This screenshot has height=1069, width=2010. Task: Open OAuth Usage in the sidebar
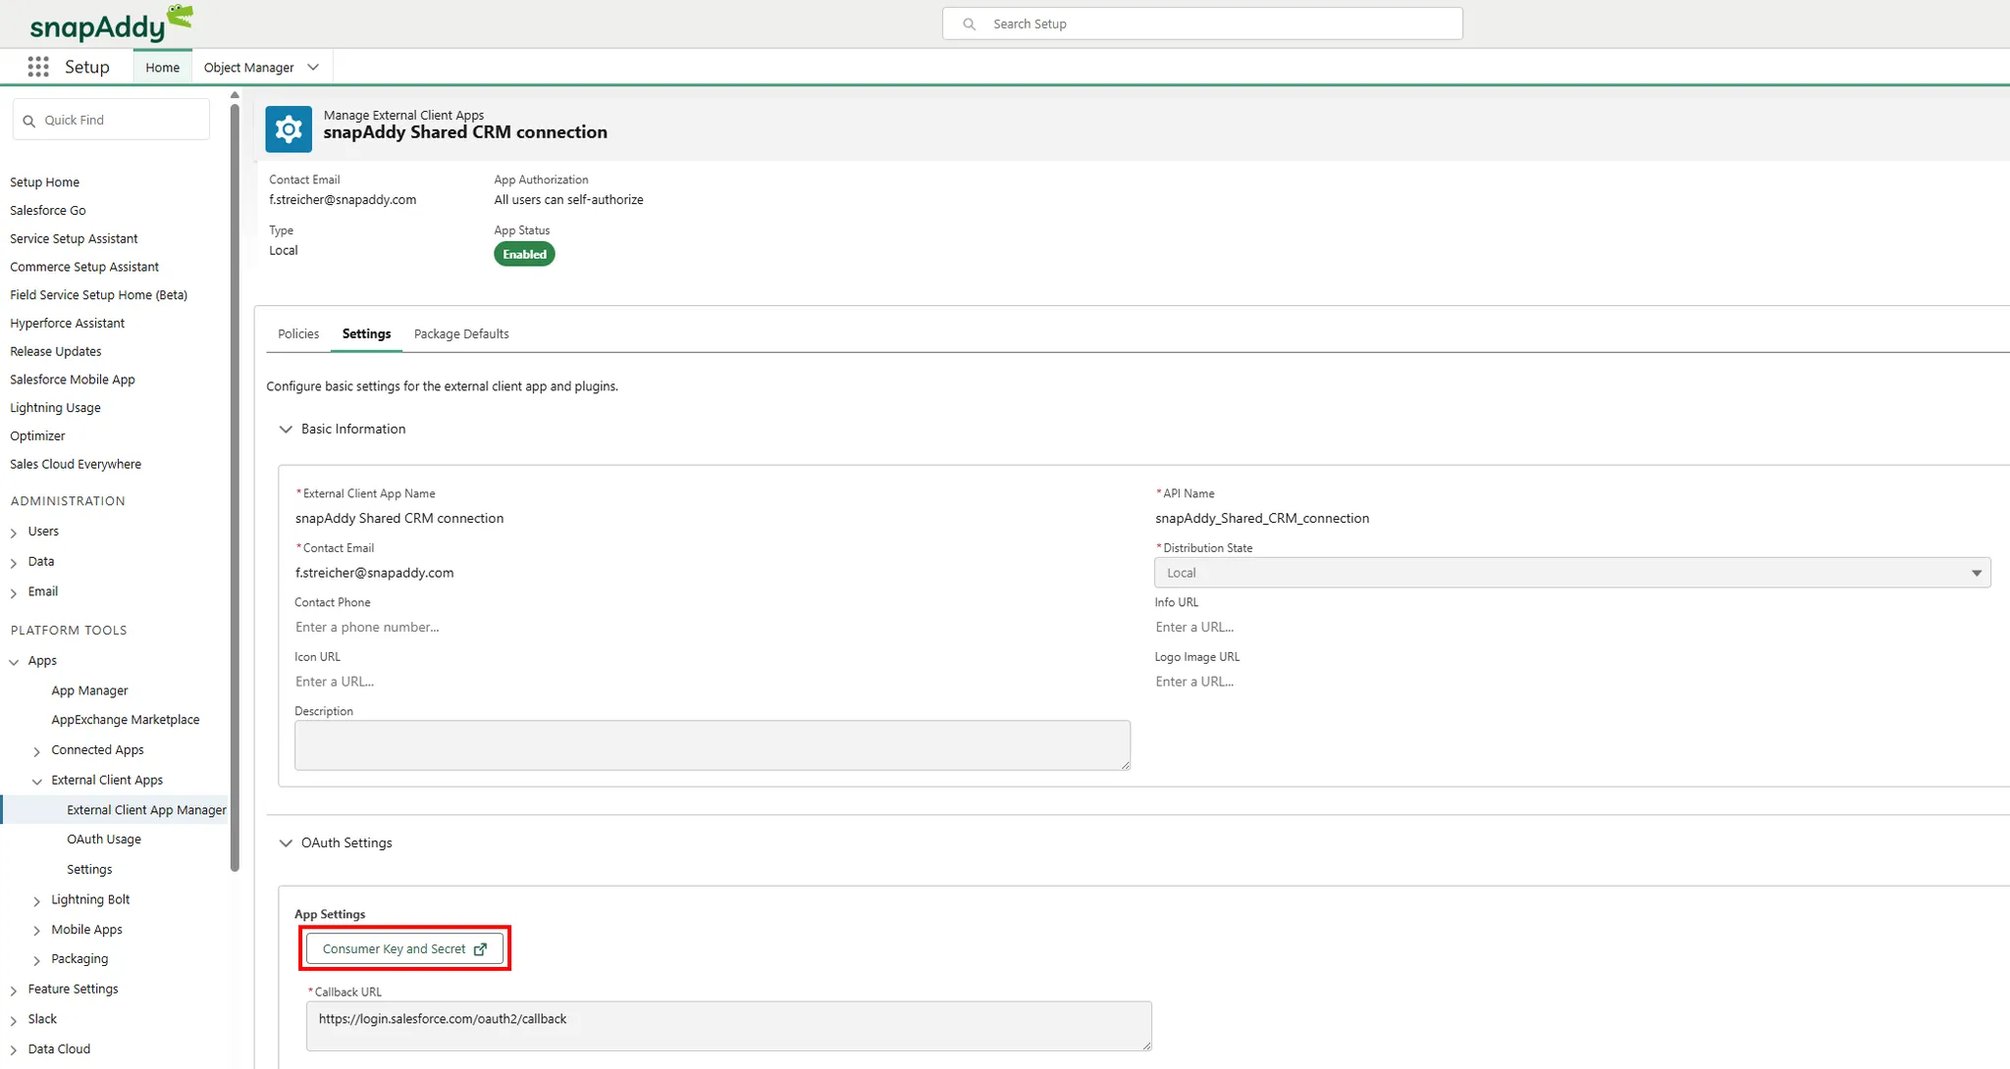104,839
